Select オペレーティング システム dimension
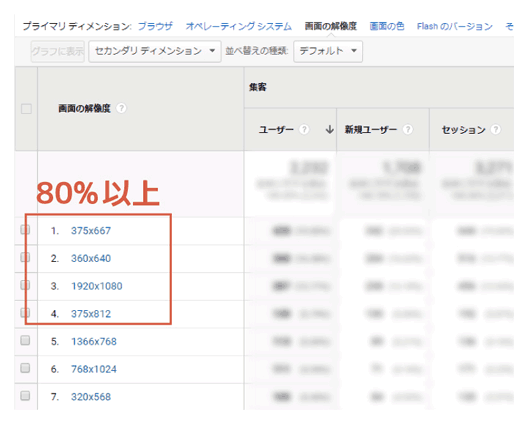Screen dimensions: 529x427 239,26
